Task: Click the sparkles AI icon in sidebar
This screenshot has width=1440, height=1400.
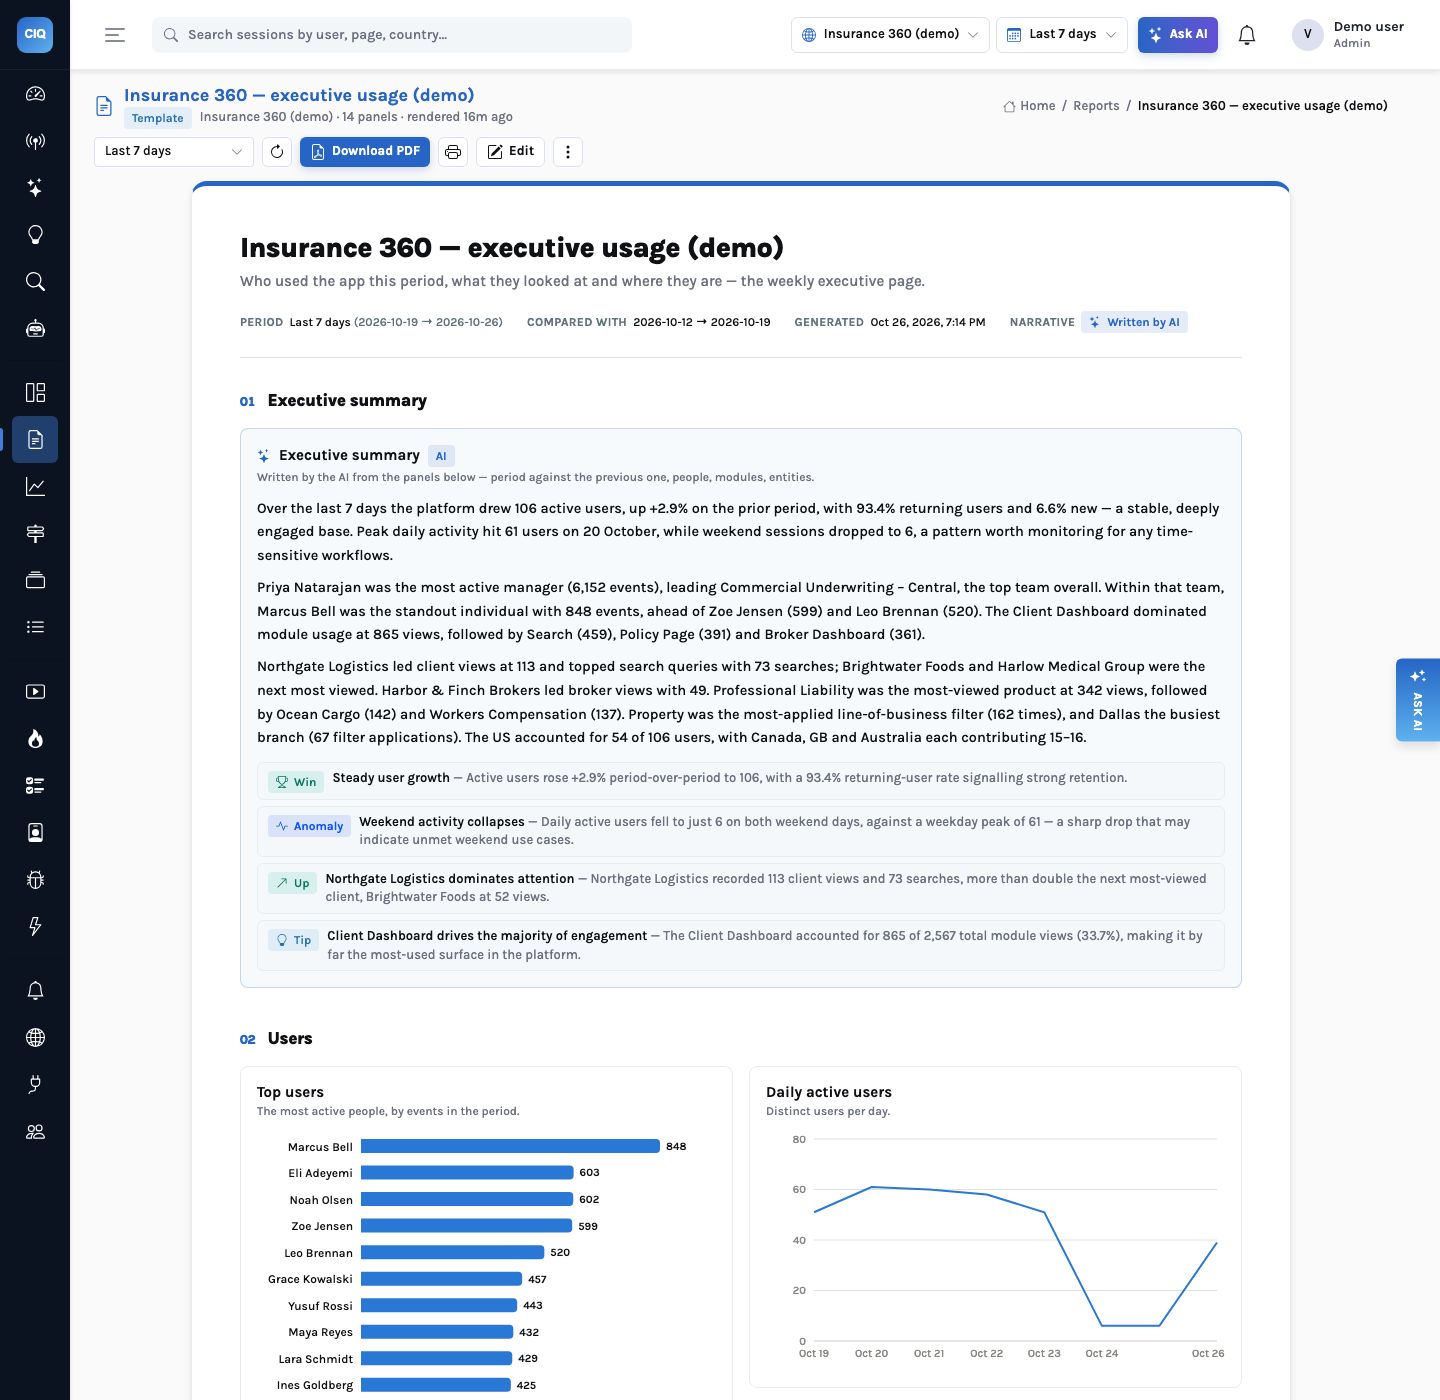Action: tap(35, 188)
